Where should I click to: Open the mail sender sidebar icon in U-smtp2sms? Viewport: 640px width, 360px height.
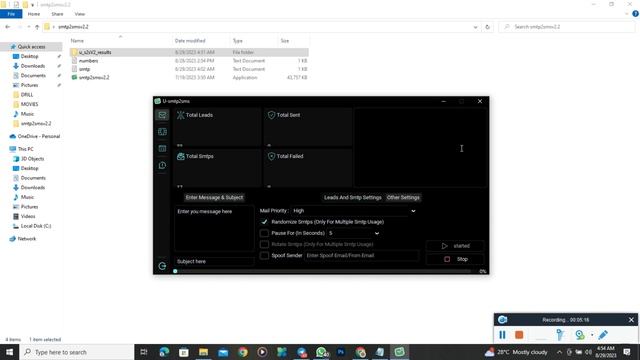(x=162, y=115)
